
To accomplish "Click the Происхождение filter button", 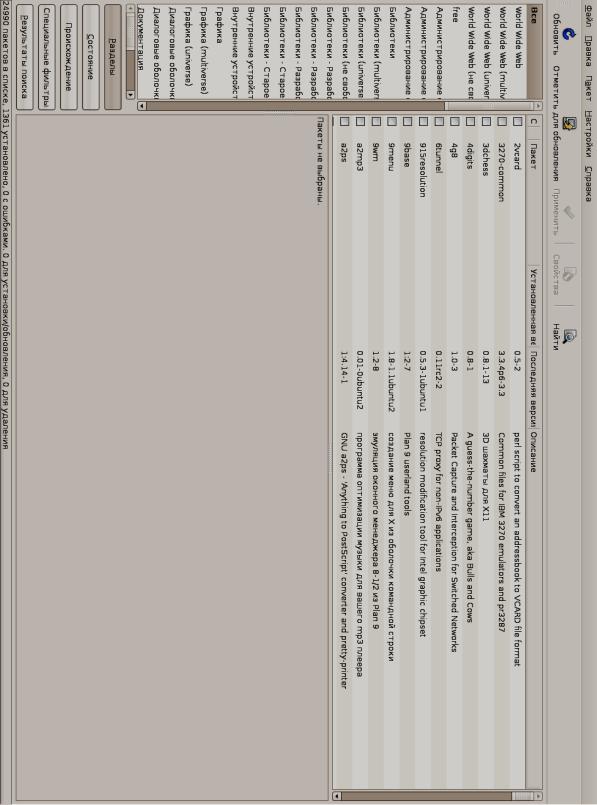I will pos(68,57).
